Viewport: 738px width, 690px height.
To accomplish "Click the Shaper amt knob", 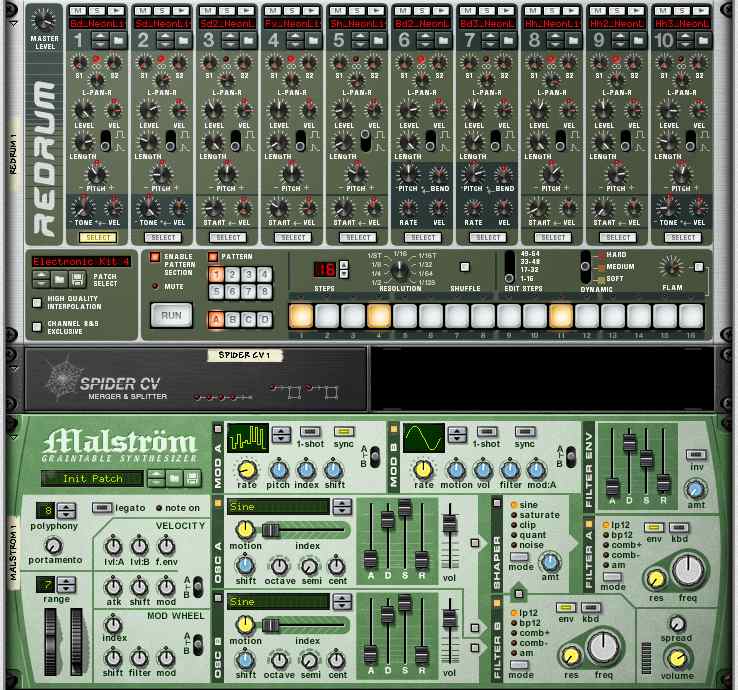I will coord(550,561).
